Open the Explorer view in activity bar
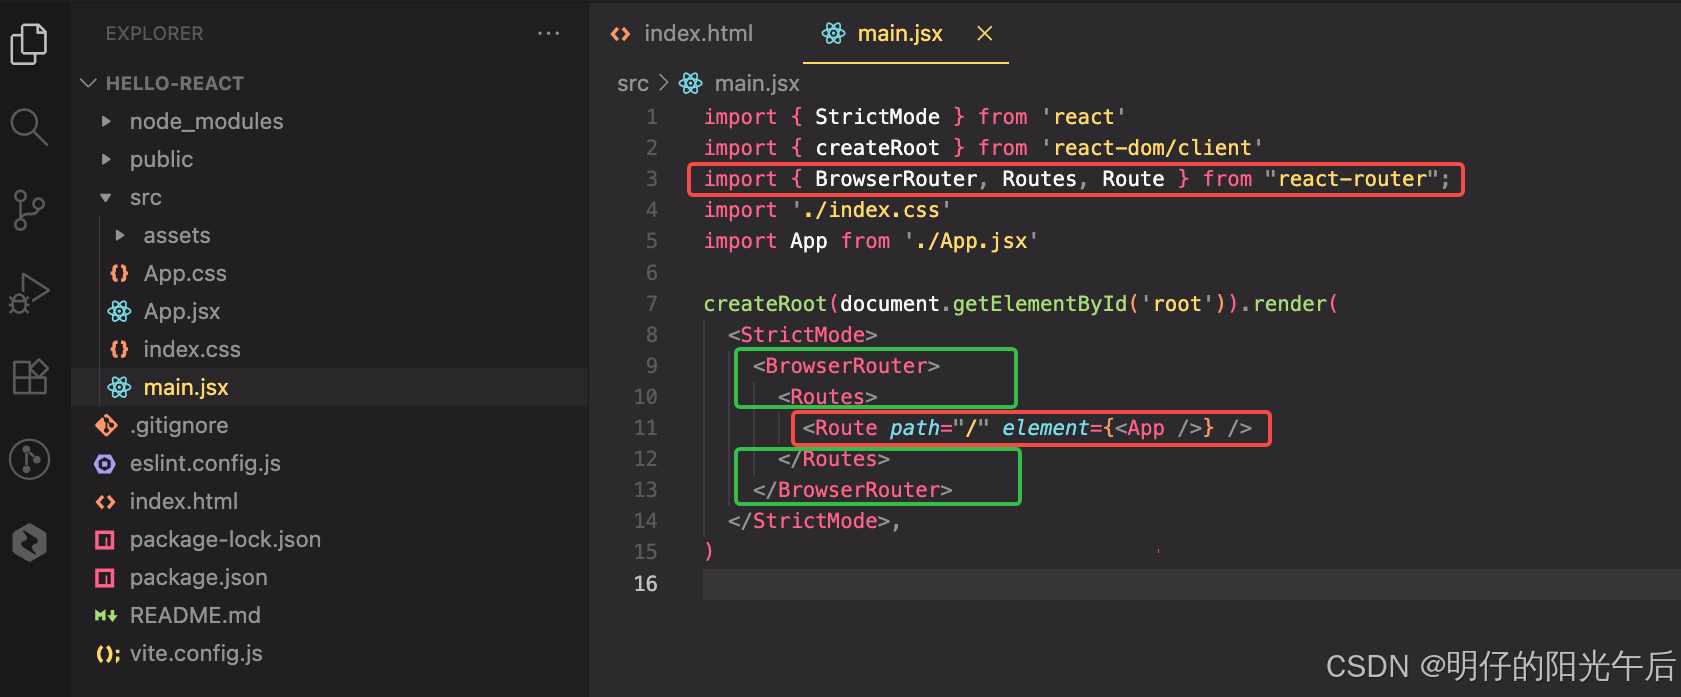The width and height of the screenshot is (1681, 697). tap(28, 44)
